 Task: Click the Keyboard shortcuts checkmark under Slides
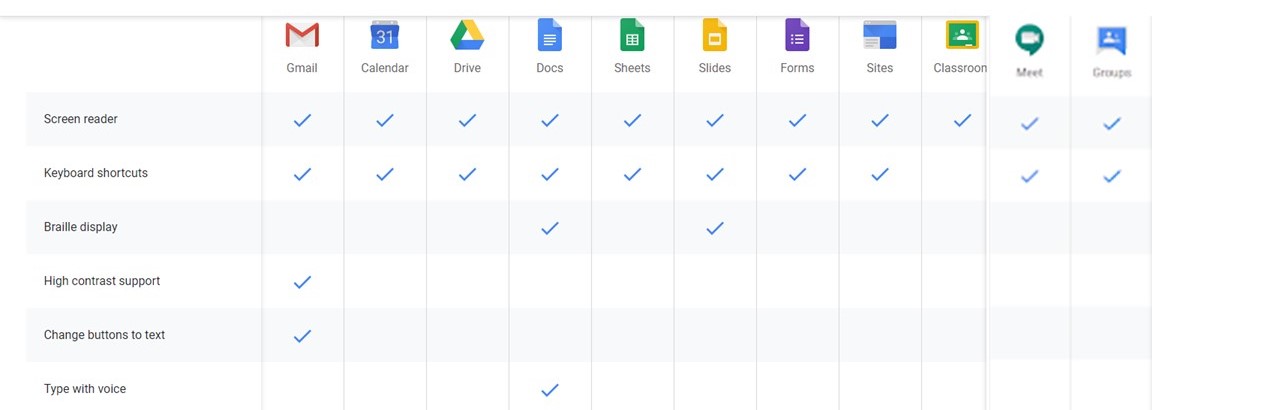(715, 174)
